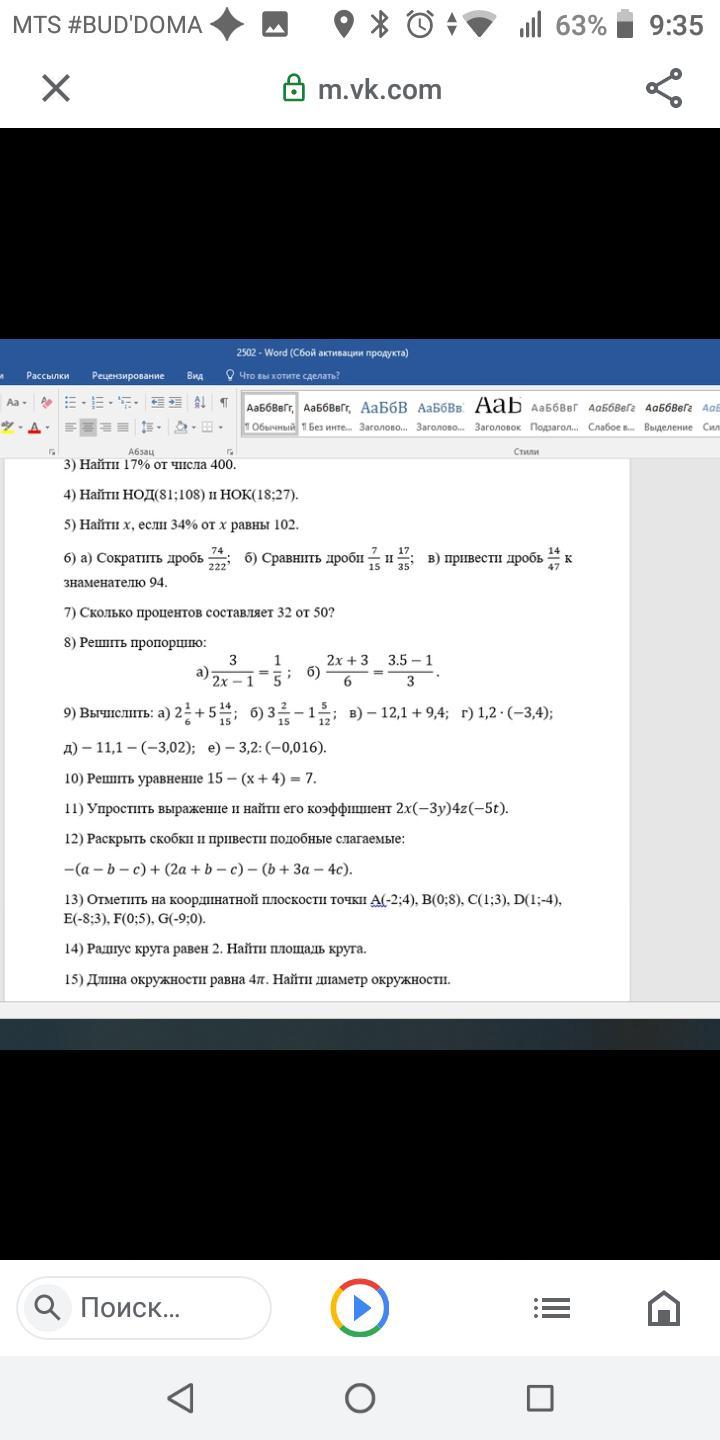The width and height of the screenshot is (720, 1440).
Task: Click text '14) Радиус круга равен 2'
Action: point(142,948)
